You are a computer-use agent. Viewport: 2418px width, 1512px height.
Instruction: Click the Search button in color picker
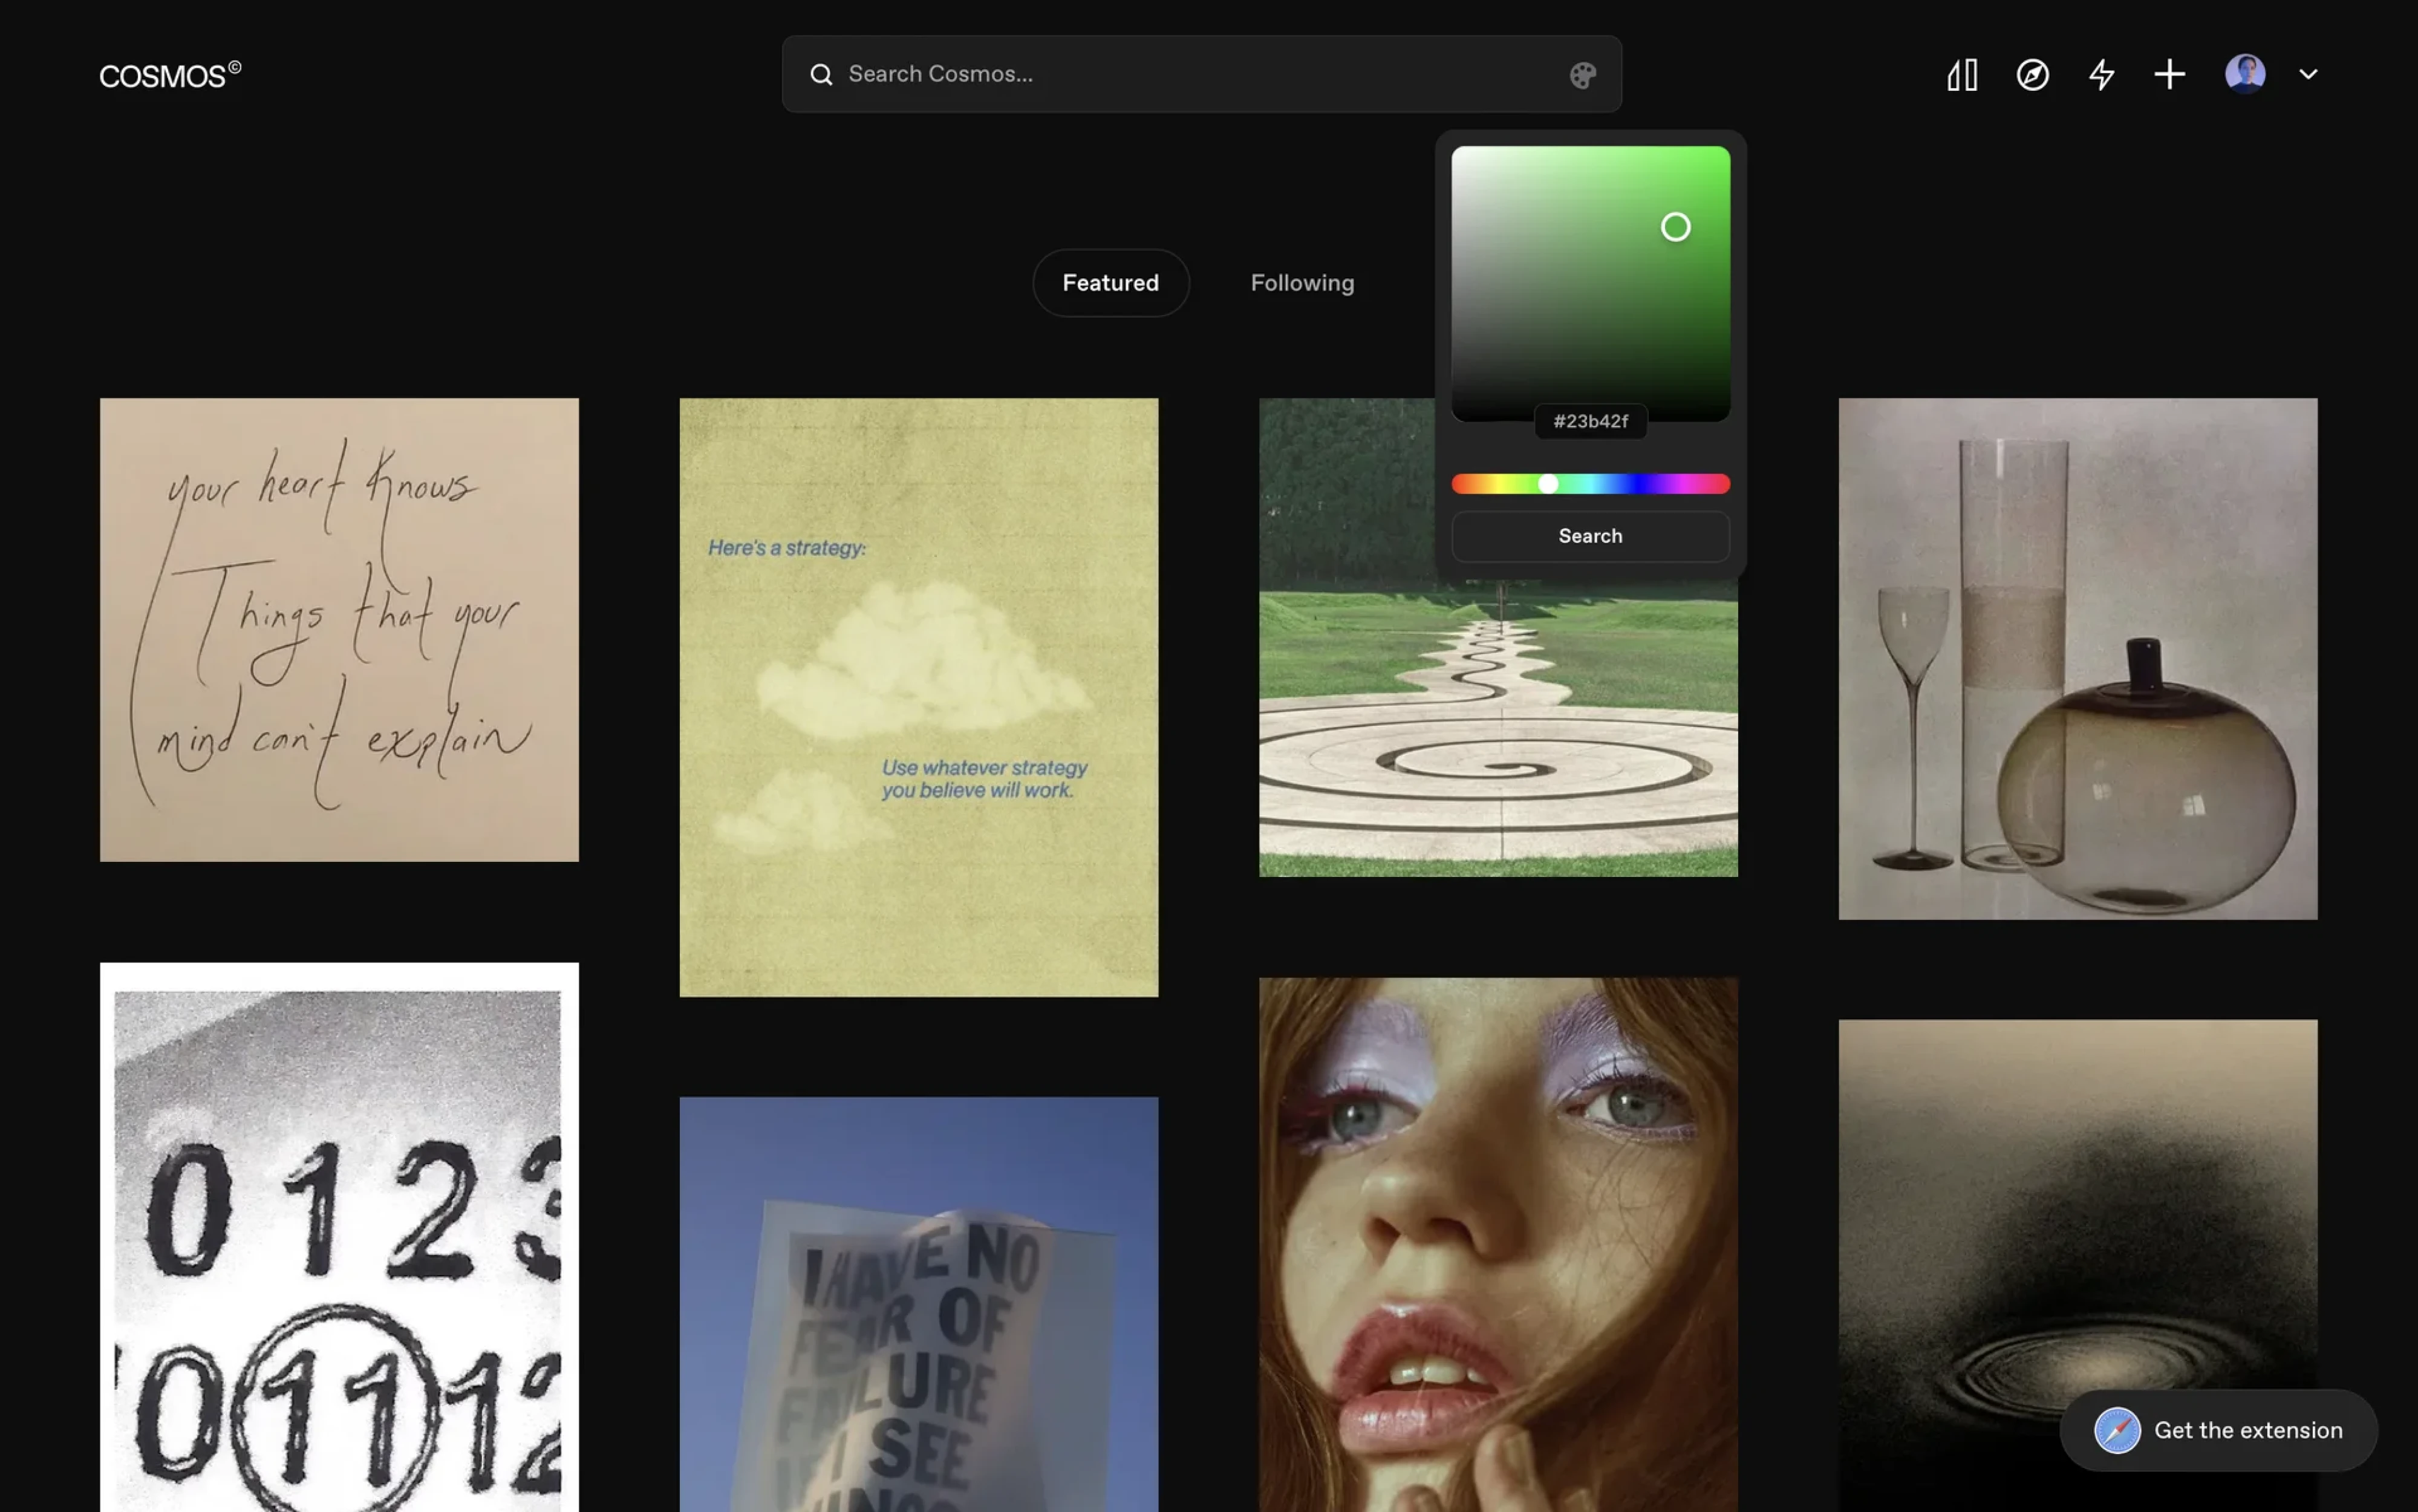pos(1590,536)
